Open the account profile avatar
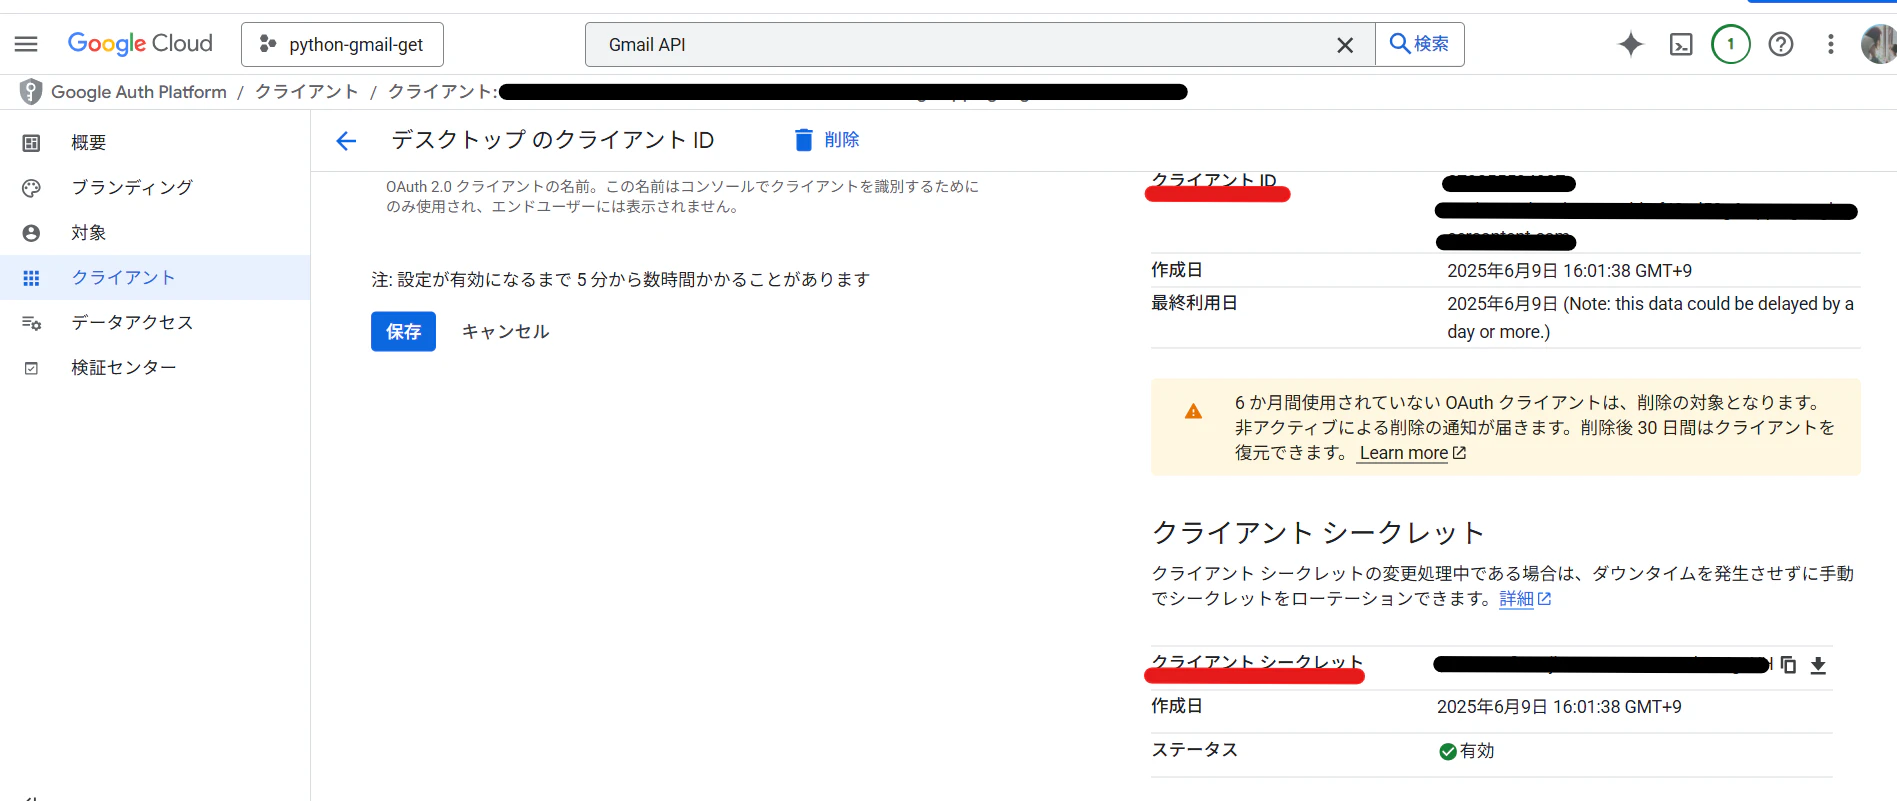This screenshot has width=1897, height=801. (1879, 44)
